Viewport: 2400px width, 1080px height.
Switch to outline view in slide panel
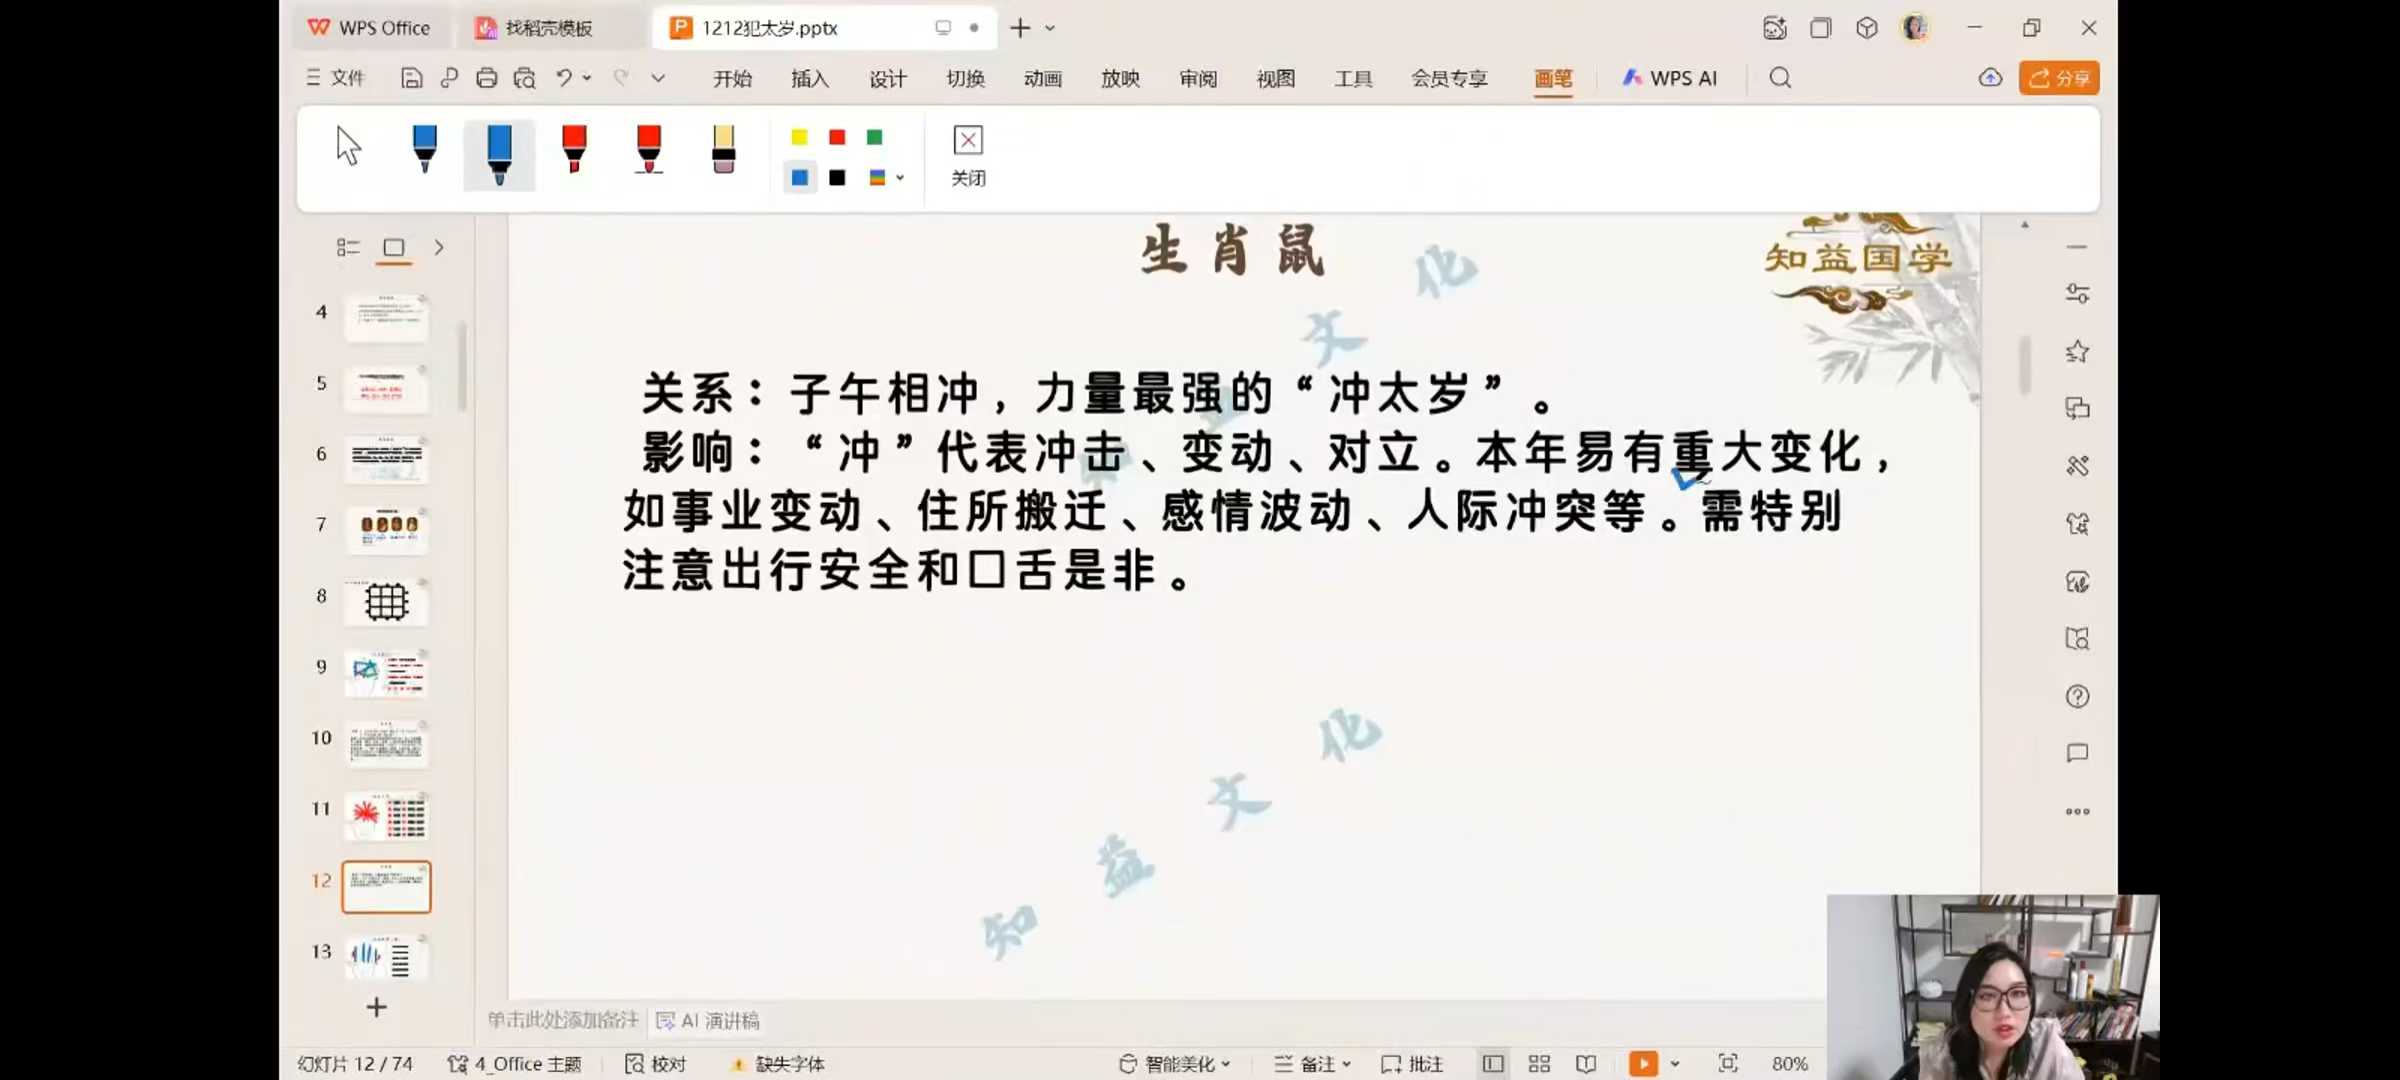348,247
